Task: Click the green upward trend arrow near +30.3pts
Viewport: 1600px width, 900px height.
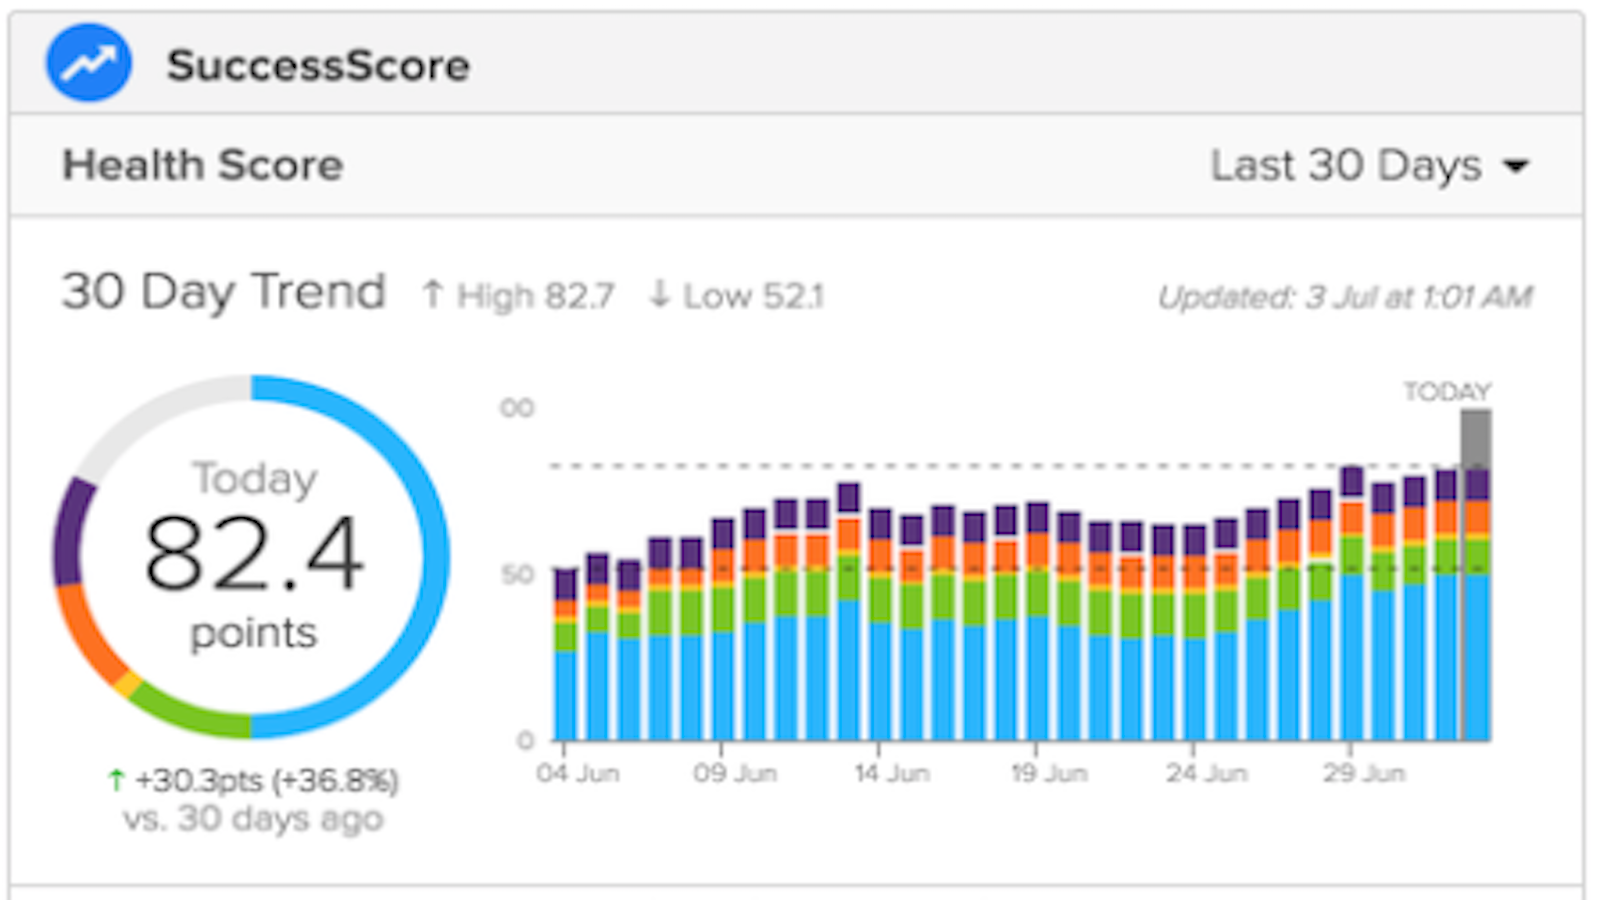Action: 118,781
